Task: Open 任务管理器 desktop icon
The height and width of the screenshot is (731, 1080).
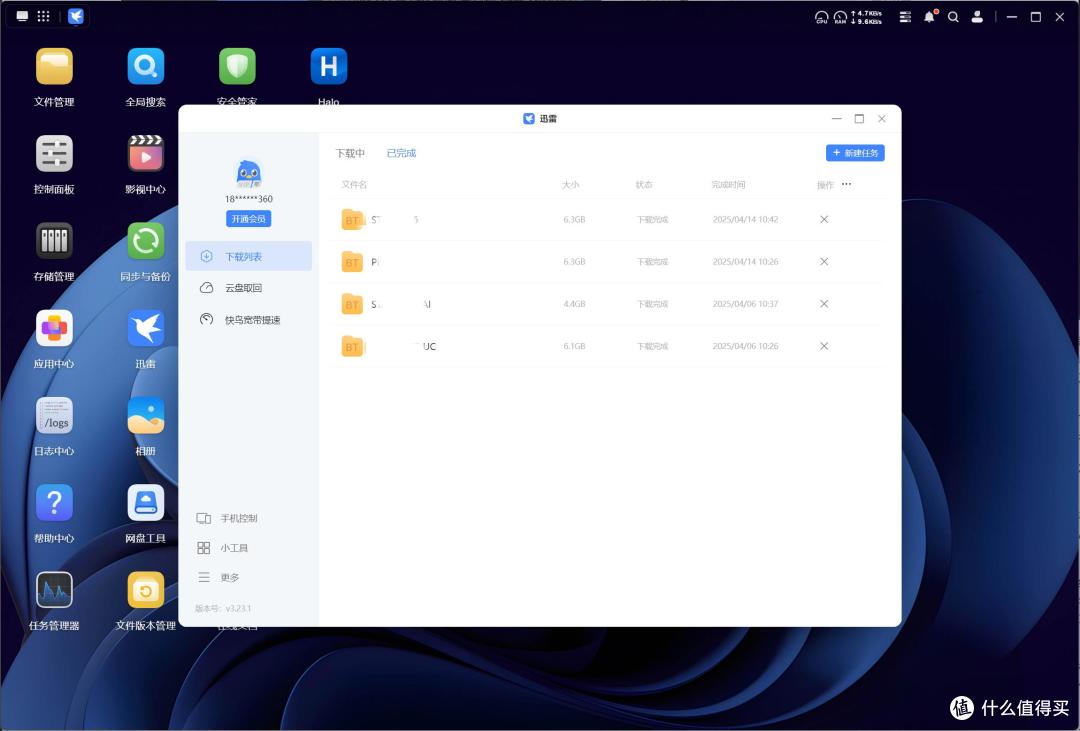Action: [x=54, y=590]
